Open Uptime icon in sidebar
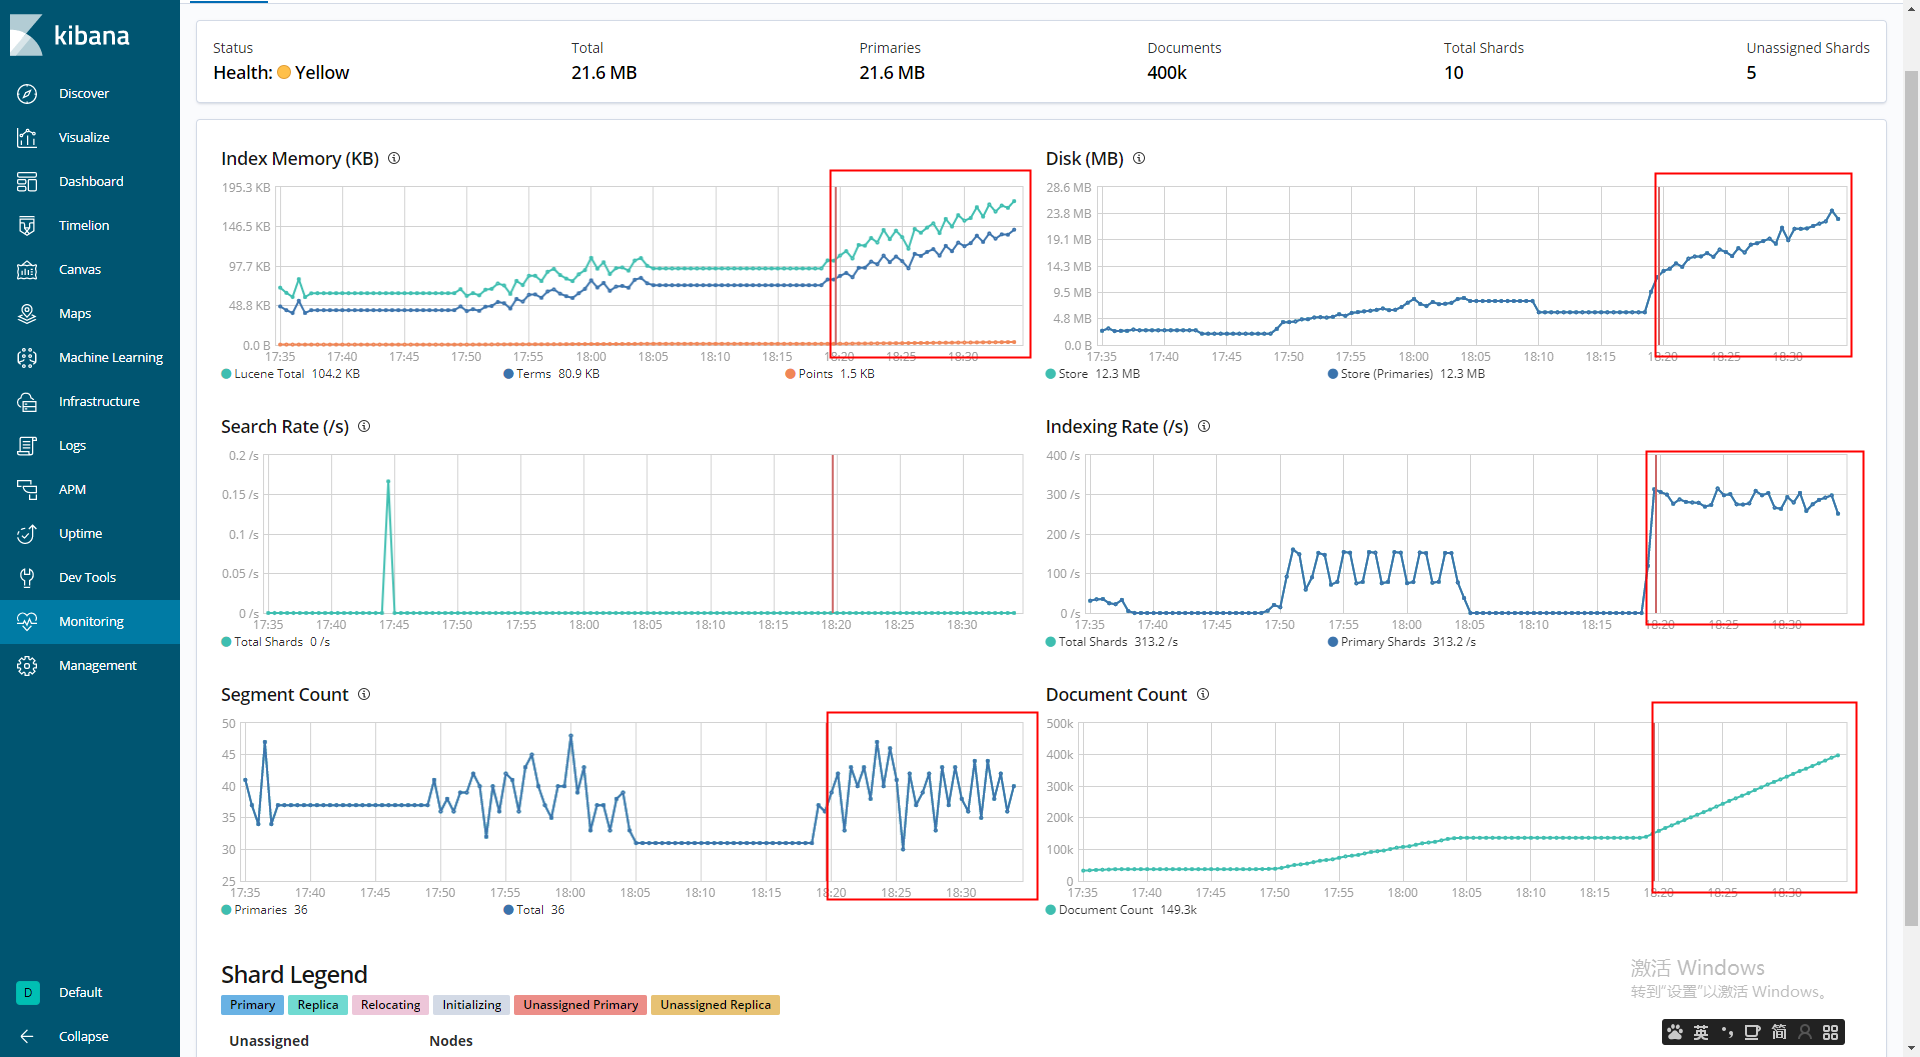This screenshot has height=1057, width=1920. (x=27, y=534)
